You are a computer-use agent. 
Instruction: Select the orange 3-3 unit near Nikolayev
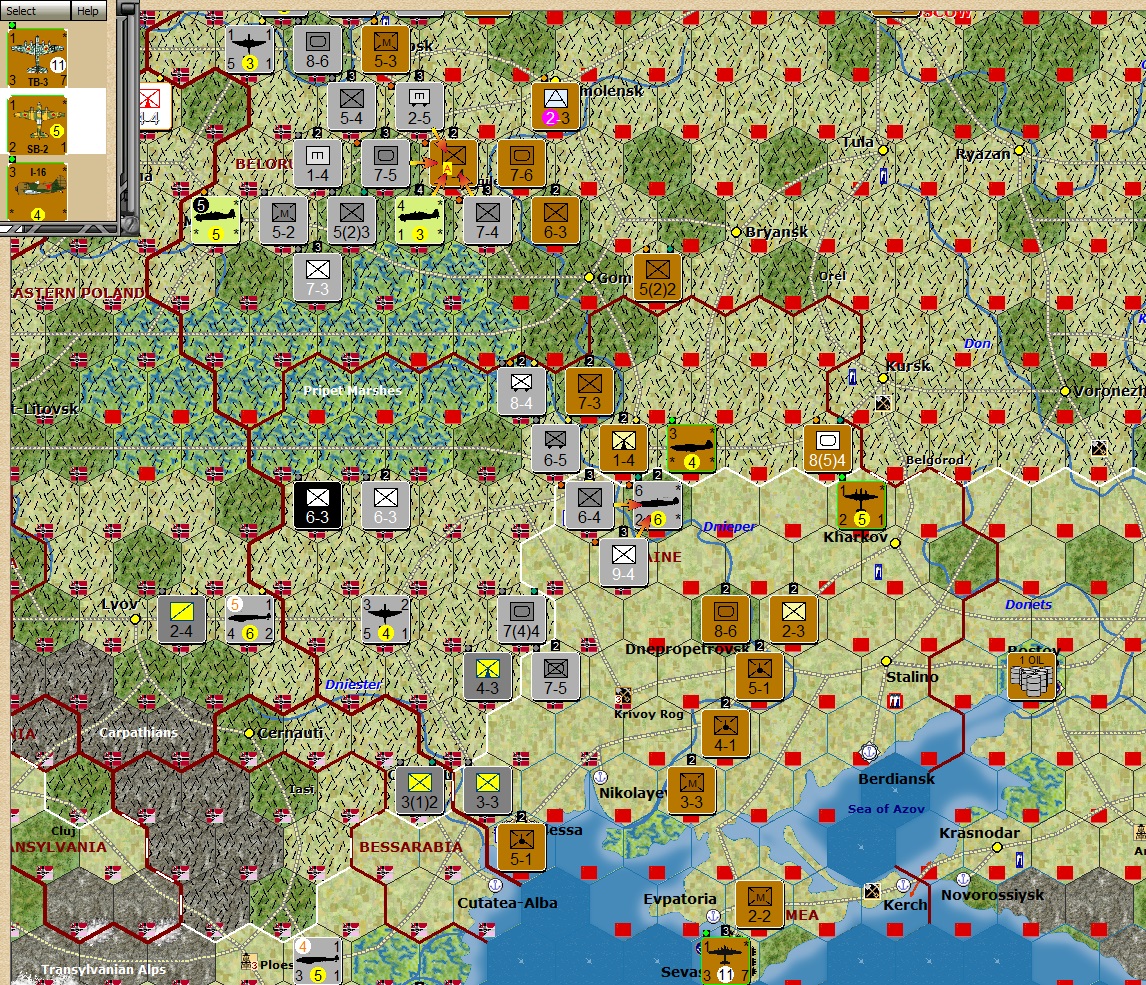[691, 789]
